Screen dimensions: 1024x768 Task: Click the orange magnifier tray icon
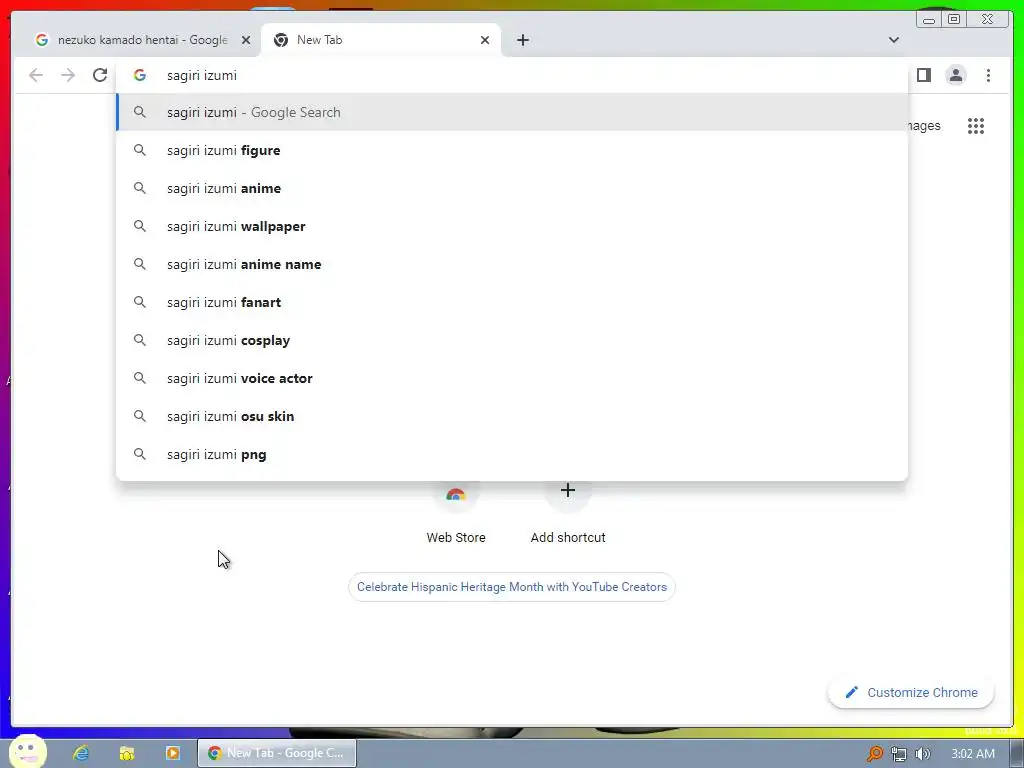pyautogui.click(x=874, y=754)
